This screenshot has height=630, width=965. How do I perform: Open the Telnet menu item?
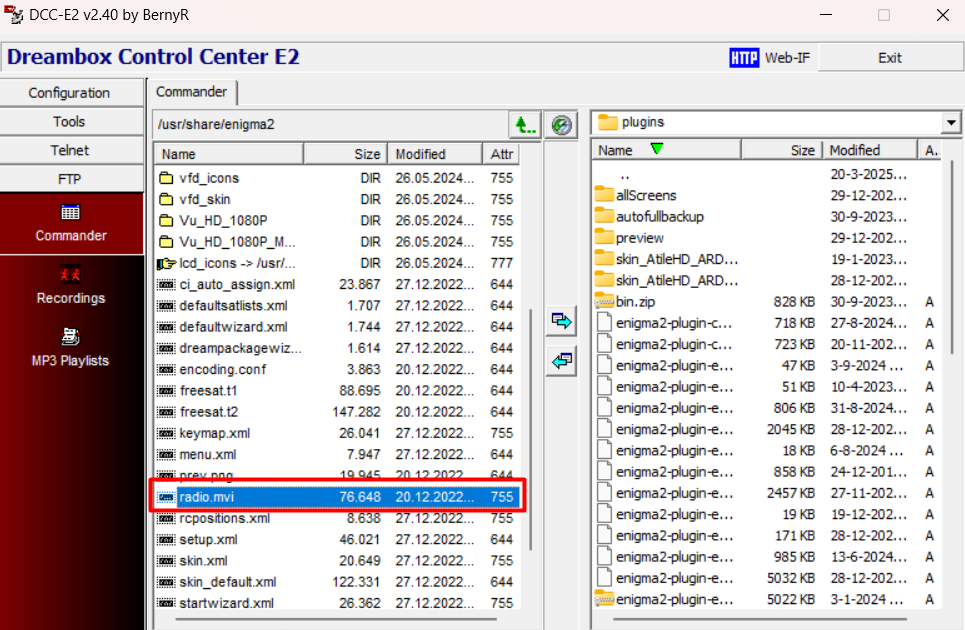coord(70,150)
